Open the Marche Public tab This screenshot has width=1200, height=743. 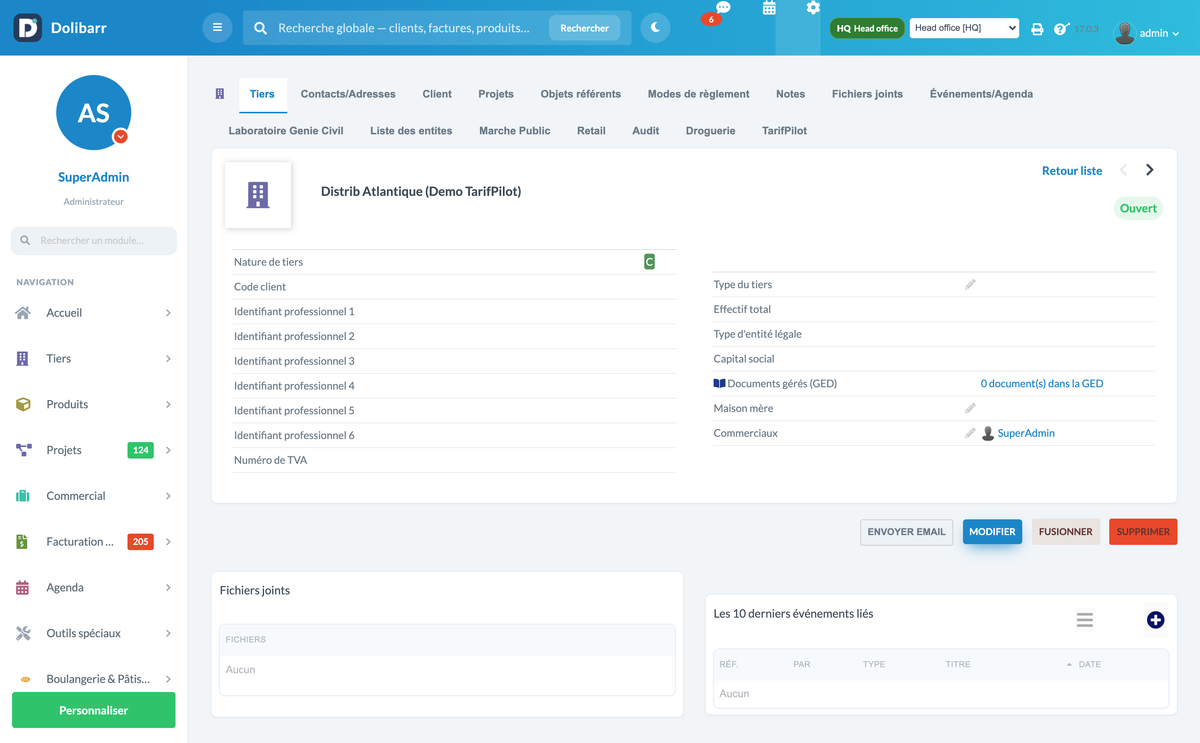click(x=514, y=131)
